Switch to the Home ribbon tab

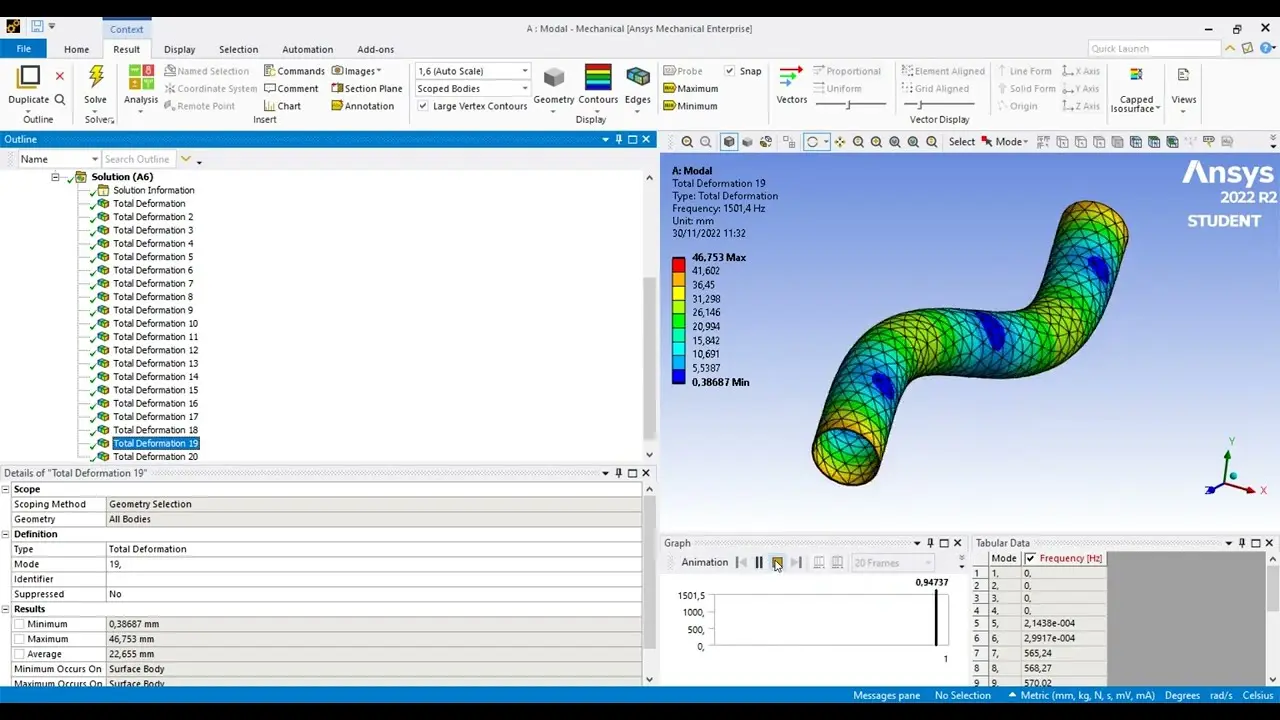coord(76,49)
